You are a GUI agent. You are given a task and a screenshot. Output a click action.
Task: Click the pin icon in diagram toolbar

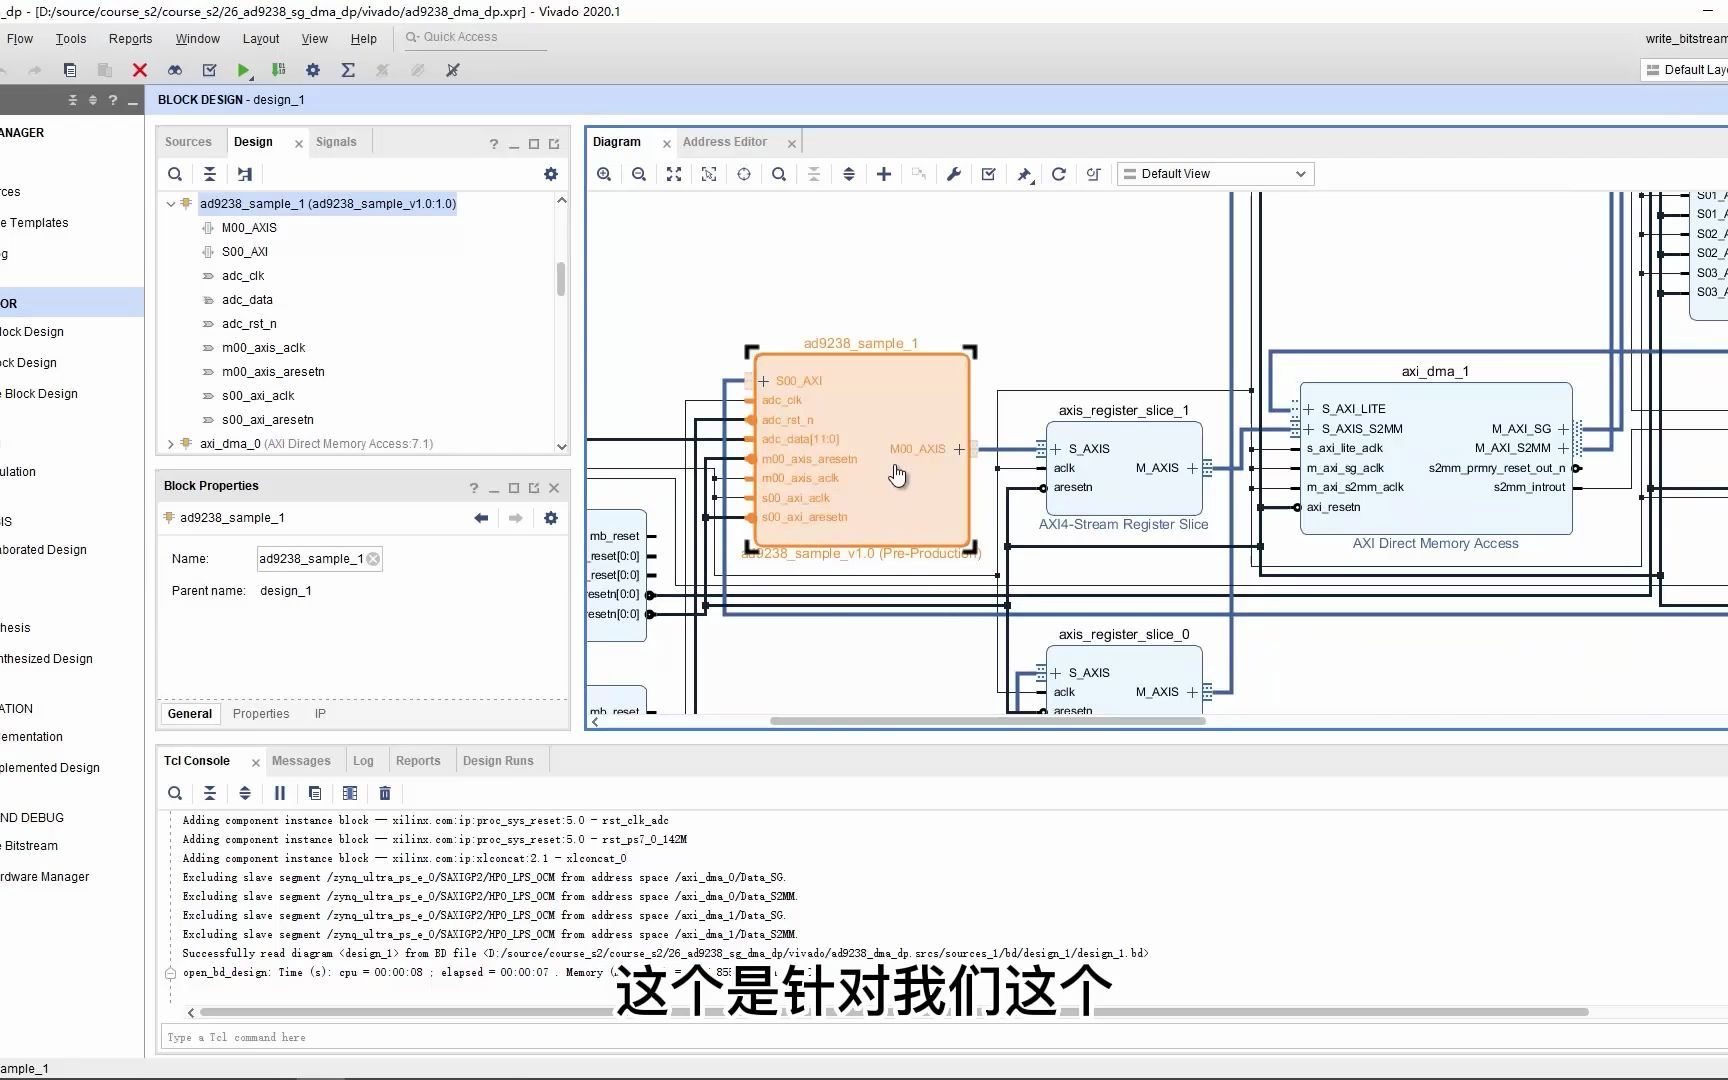[x=1024, y=174]
